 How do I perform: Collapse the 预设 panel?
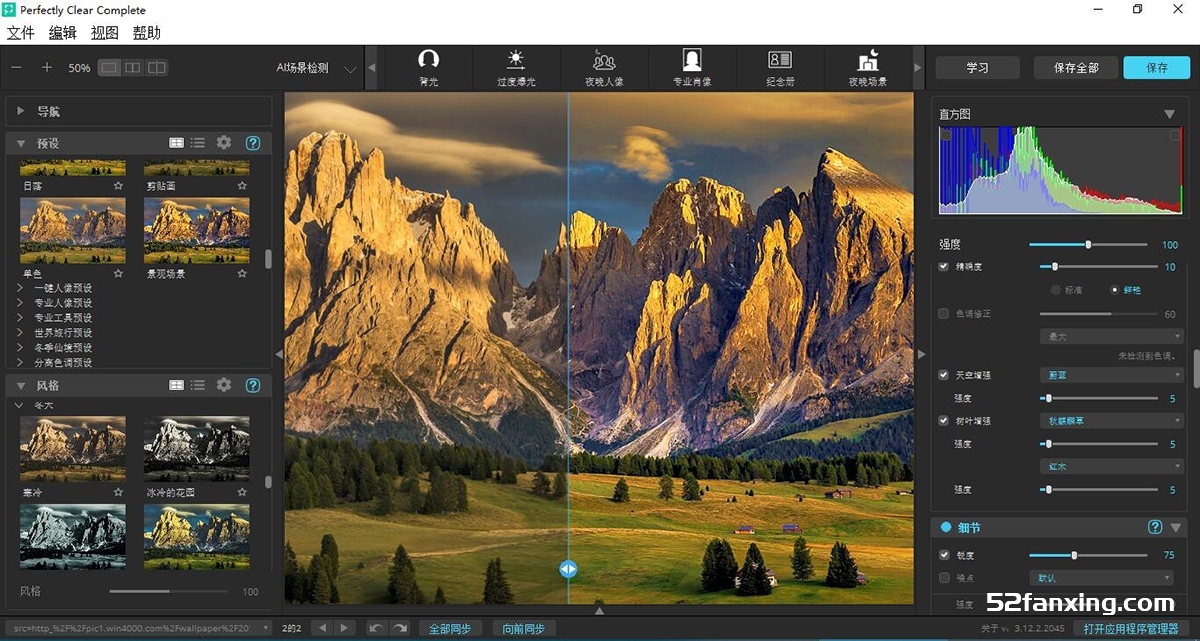(x=20, y=143)
